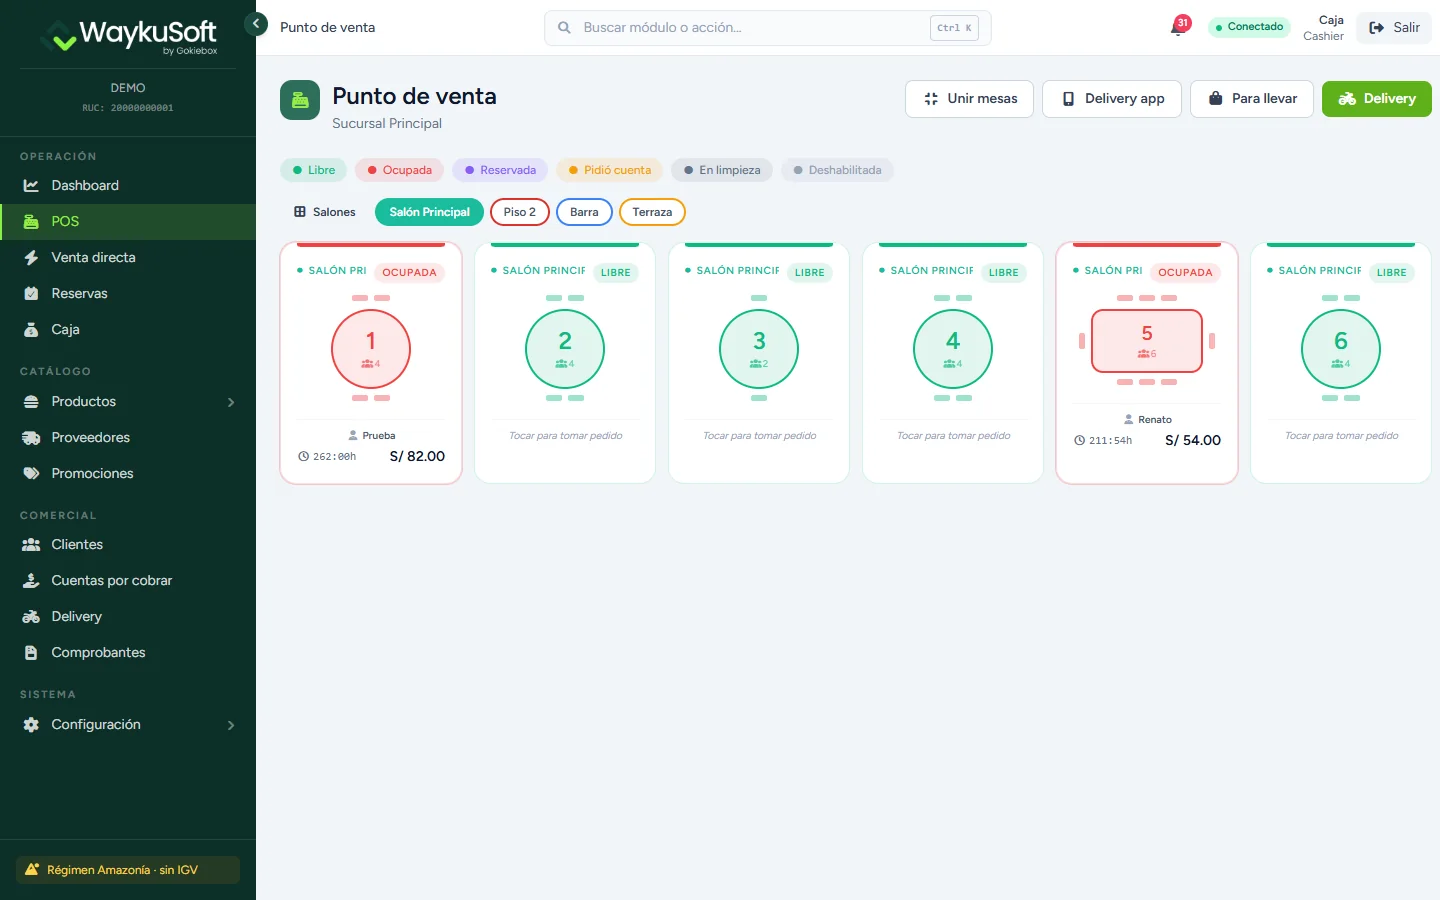Click the Salir logout button

click(x=1394, y=28)
